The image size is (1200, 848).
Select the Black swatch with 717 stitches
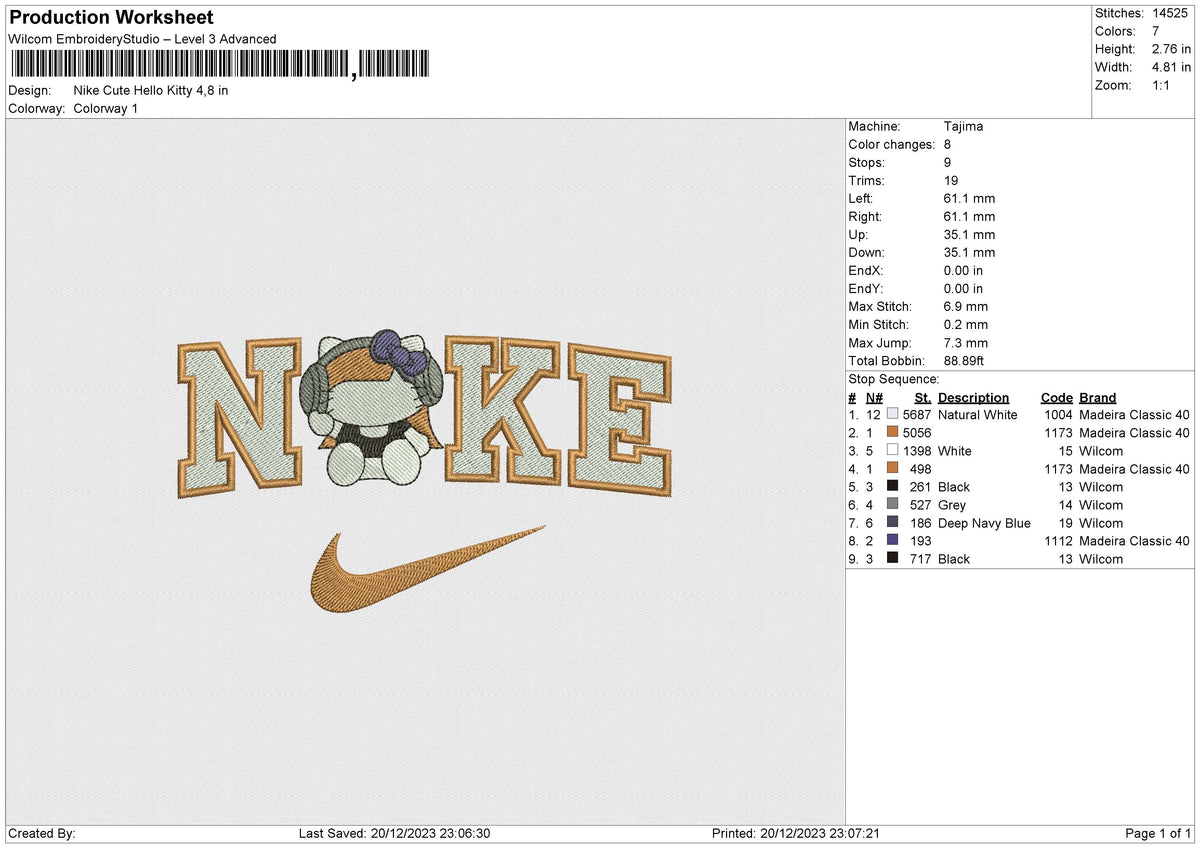892,558
